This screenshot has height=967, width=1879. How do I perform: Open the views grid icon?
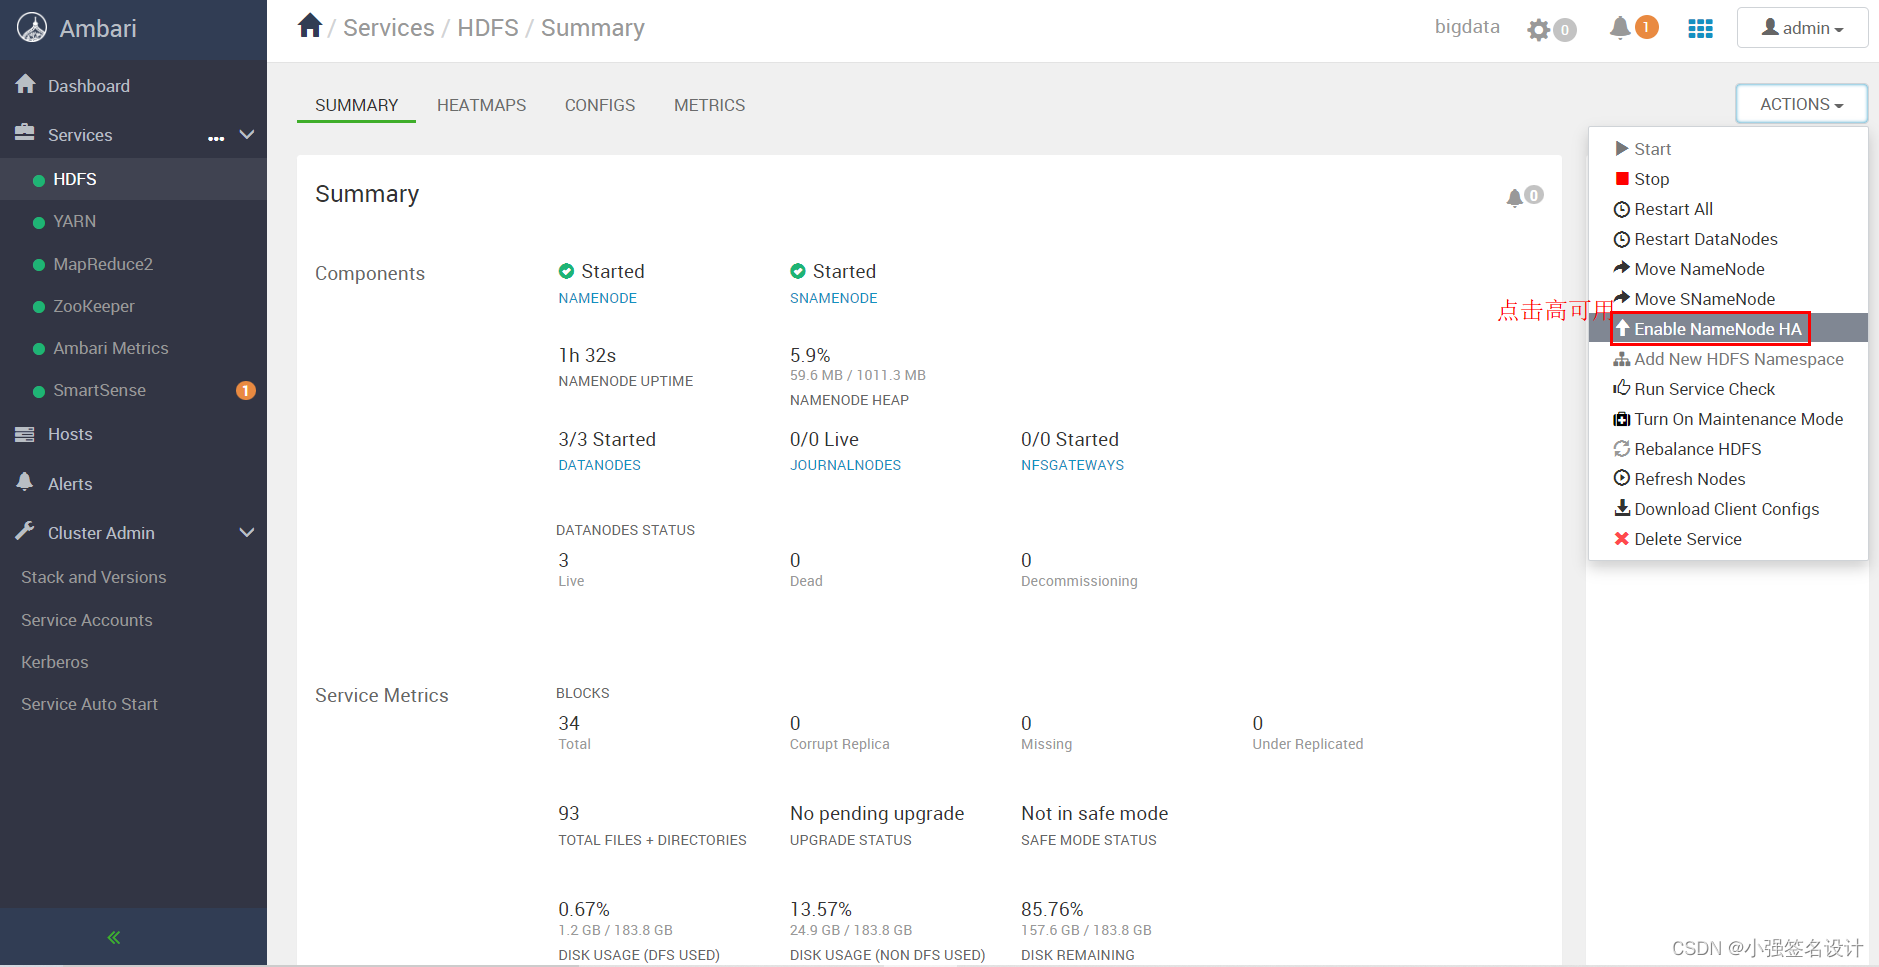(1701, 29)
